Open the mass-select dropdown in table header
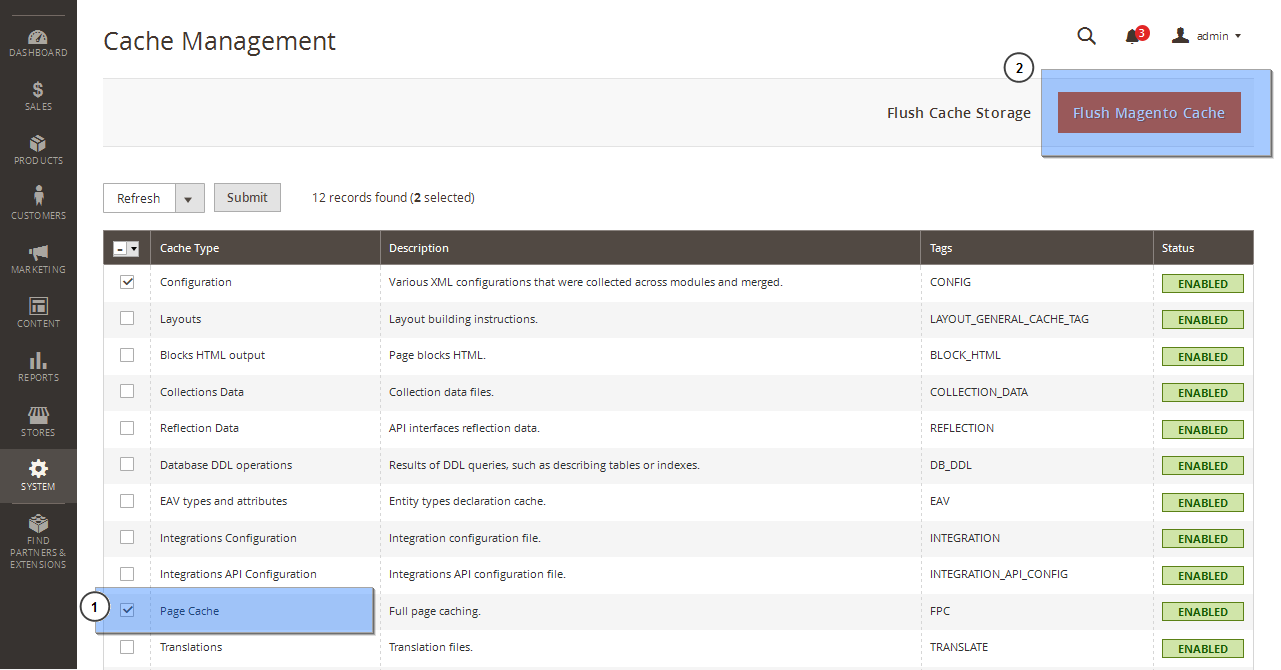Screen dimensions: 1281x670 tap(127, 249)
